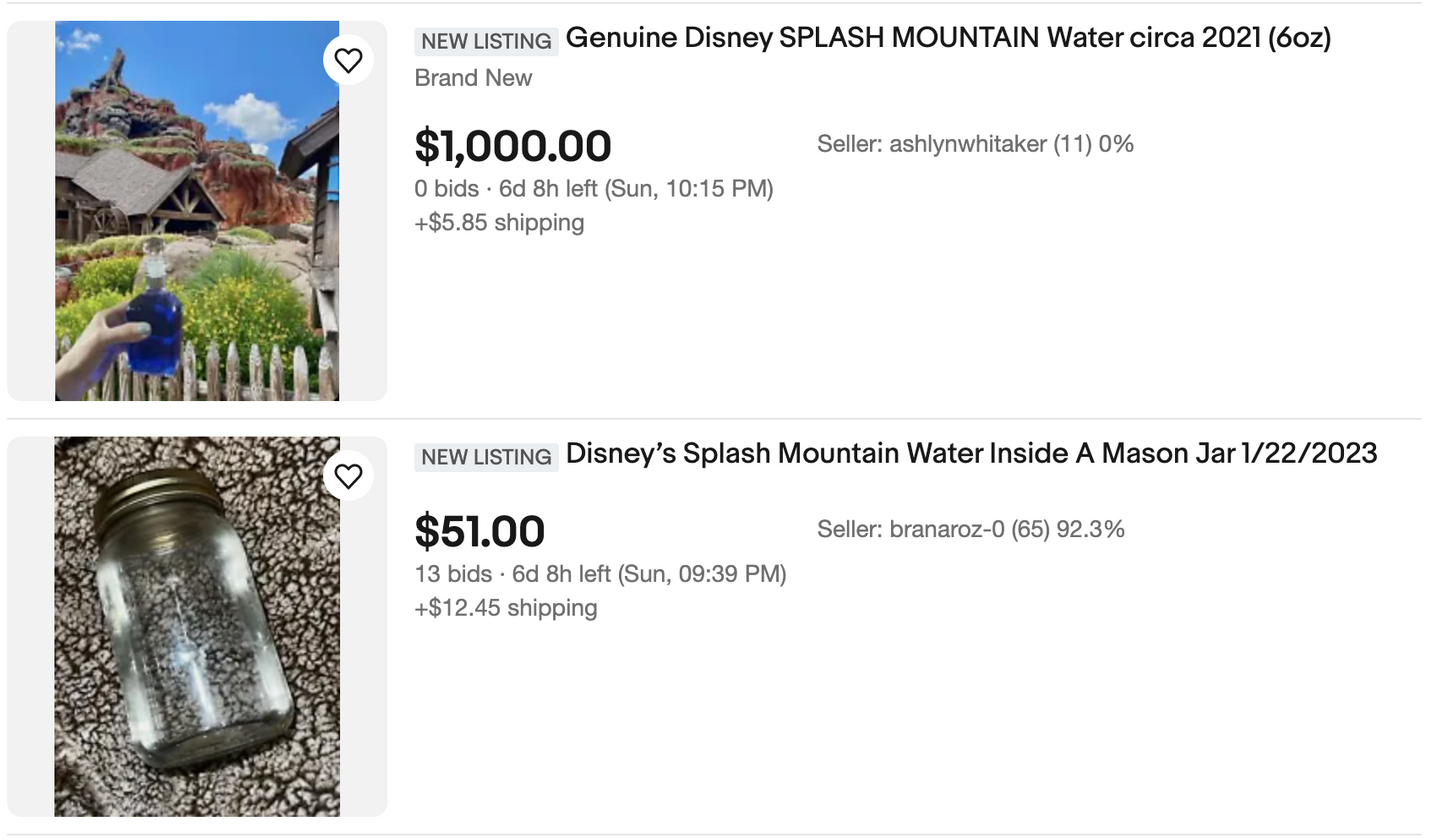Click the NEW LISTING badge on the first listing

(x=485, y=41)
